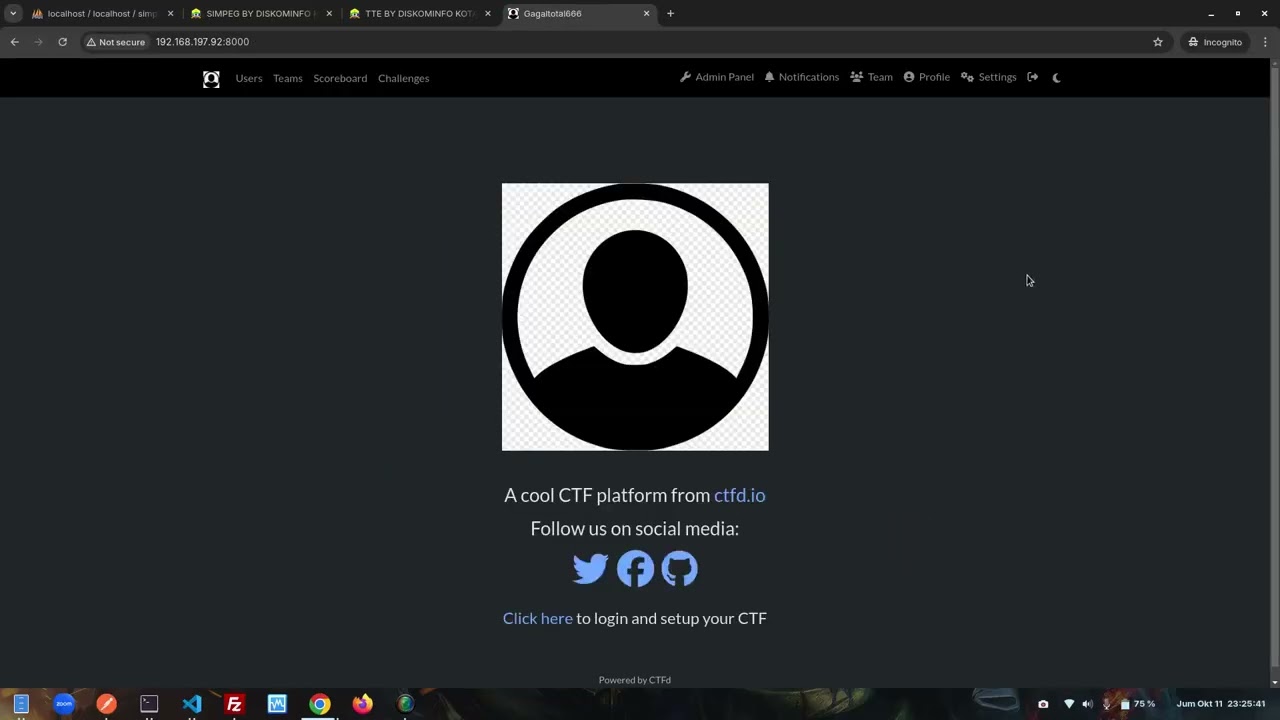Toggle dark mode with the moon icon
Viewport: 1280px width, 720px height.
click(x=1056, y=77)
